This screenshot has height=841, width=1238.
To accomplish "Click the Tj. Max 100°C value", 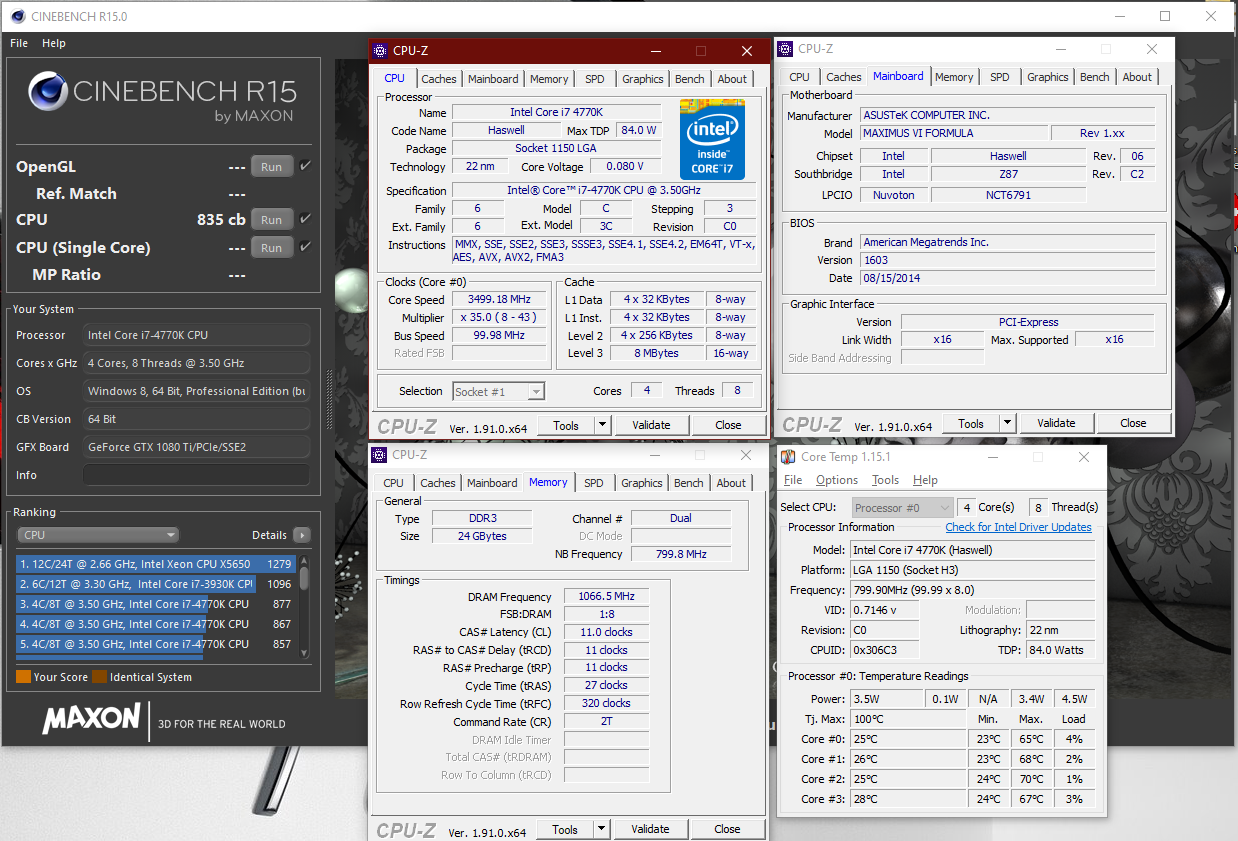I will tap(908, 719).
